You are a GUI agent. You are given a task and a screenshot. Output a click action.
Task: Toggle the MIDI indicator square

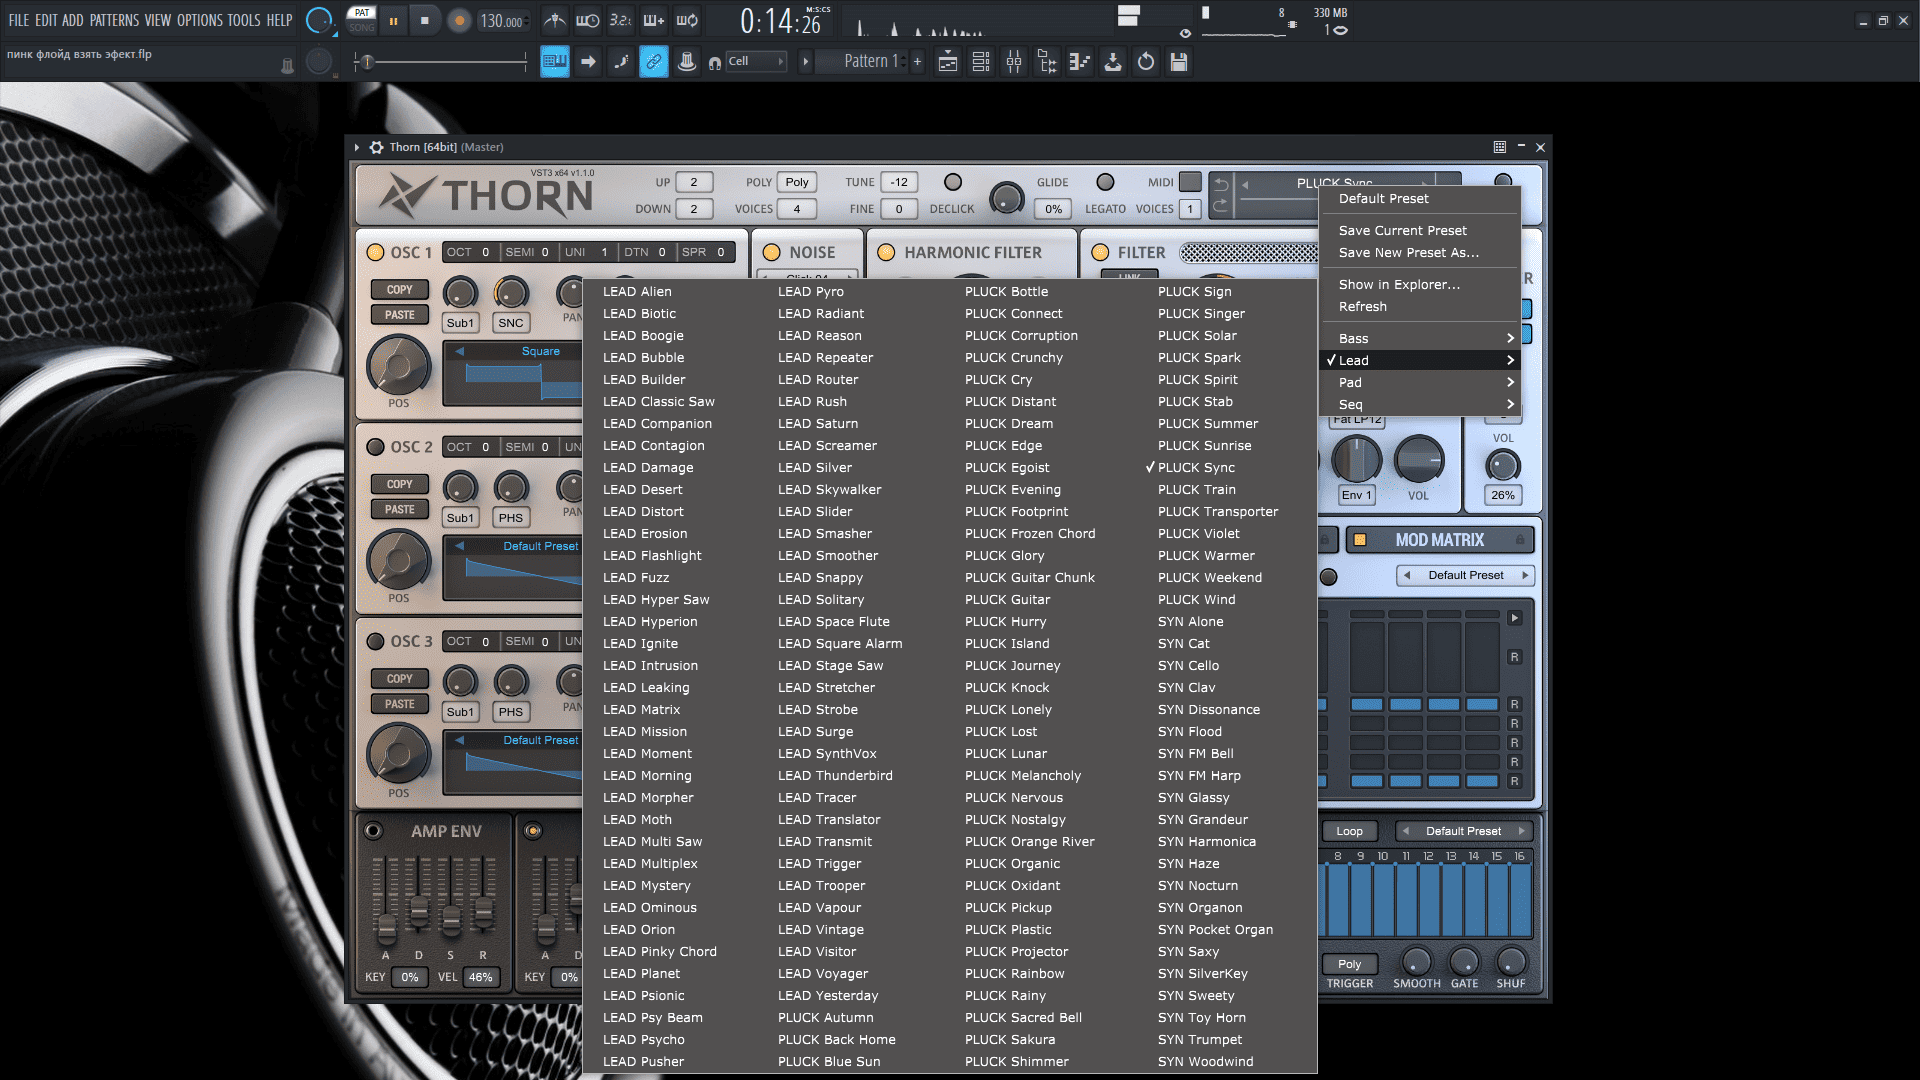(x=1190, y=182)
